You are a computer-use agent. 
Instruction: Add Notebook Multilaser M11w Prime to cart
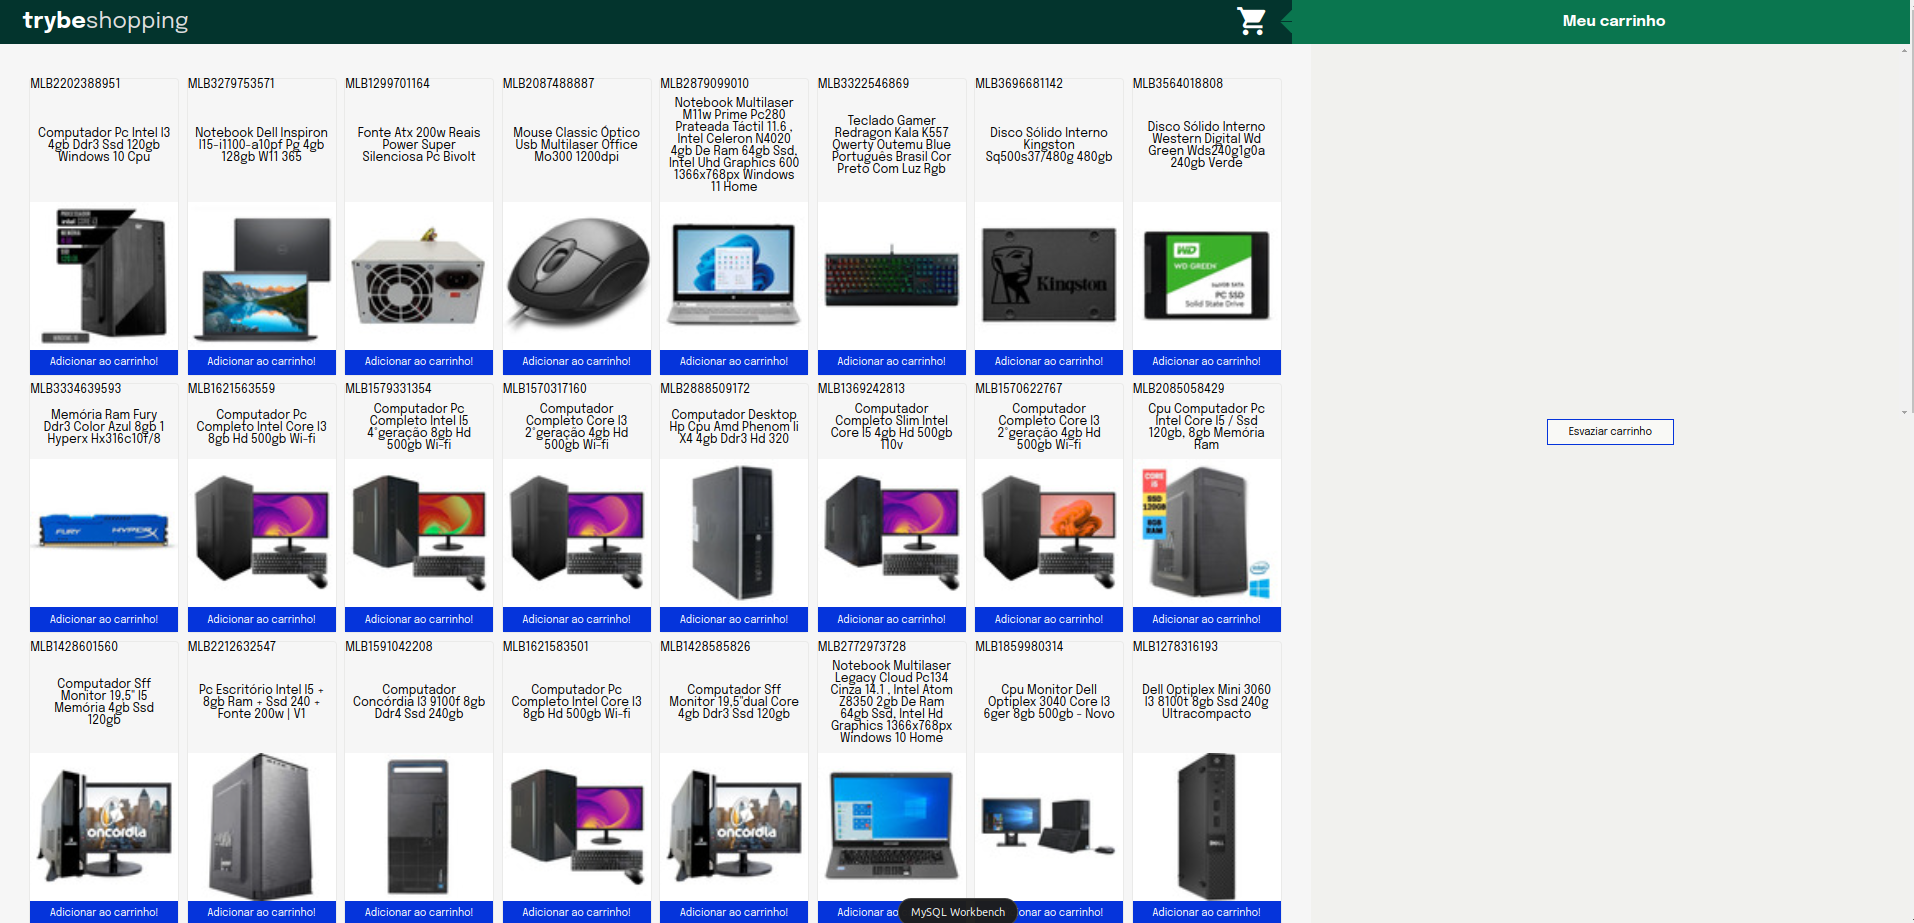coord(734,362)
